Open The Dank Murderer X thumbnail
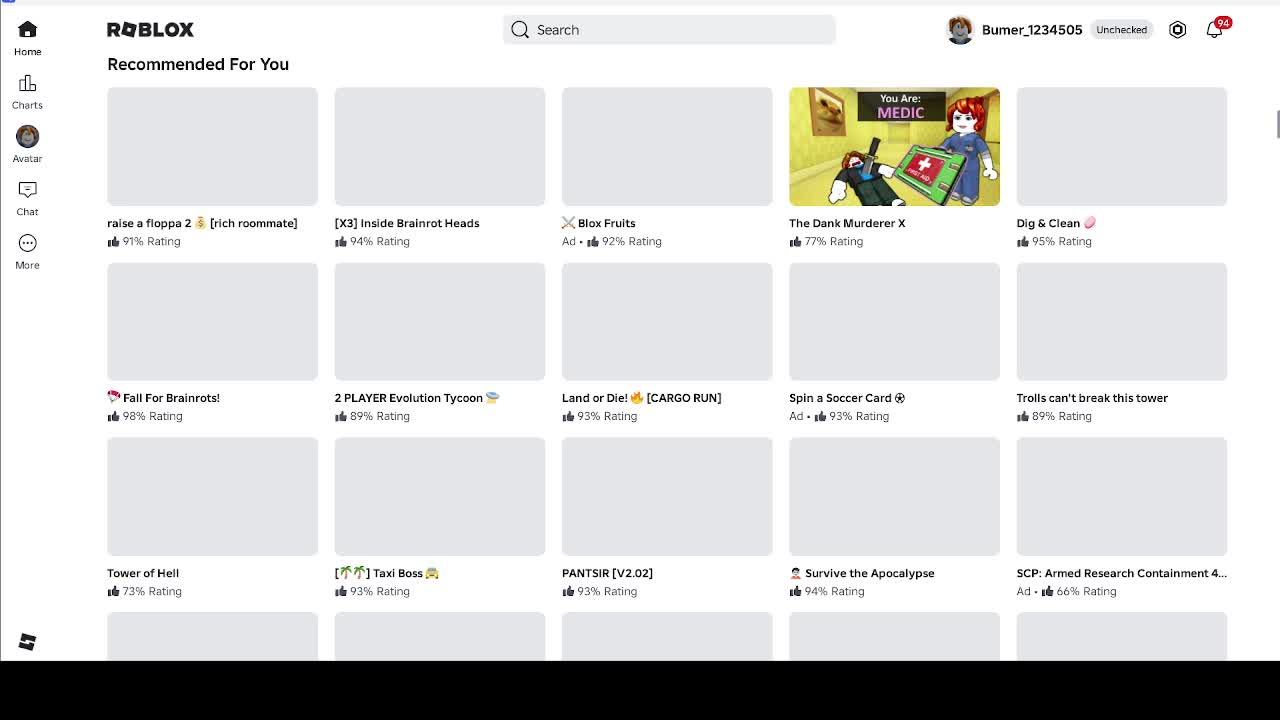Viewport: 1280px width, 720px height. pos(894,146)
